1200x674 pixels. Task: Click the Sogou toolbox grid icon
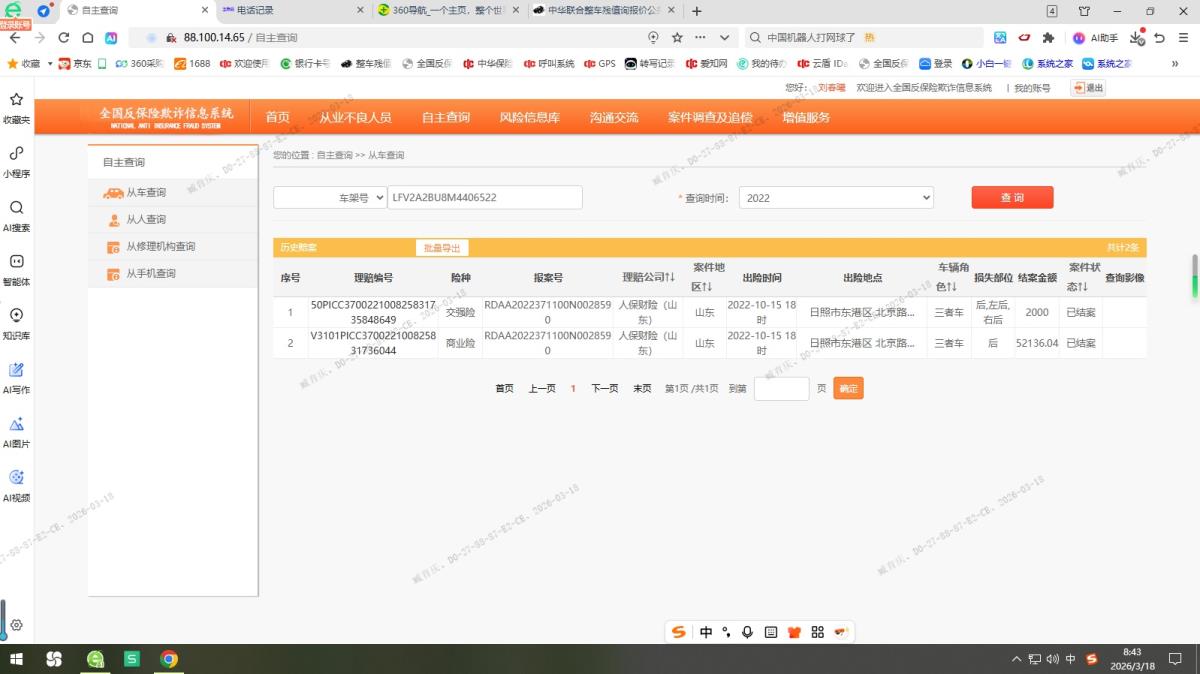point(818,632)
